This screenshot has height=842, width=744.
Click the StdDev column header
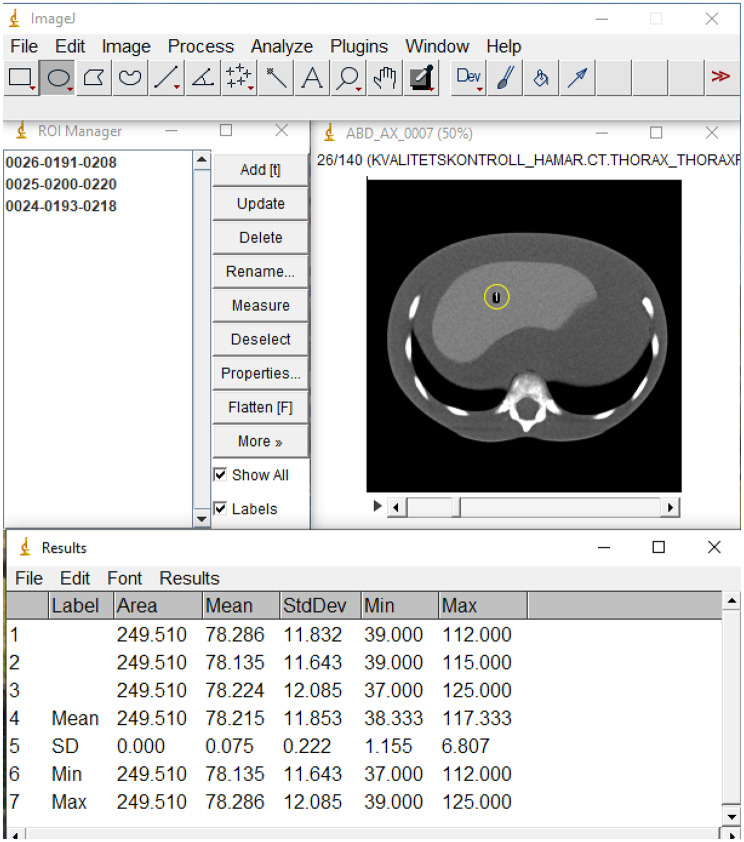(x=320, y=606)
